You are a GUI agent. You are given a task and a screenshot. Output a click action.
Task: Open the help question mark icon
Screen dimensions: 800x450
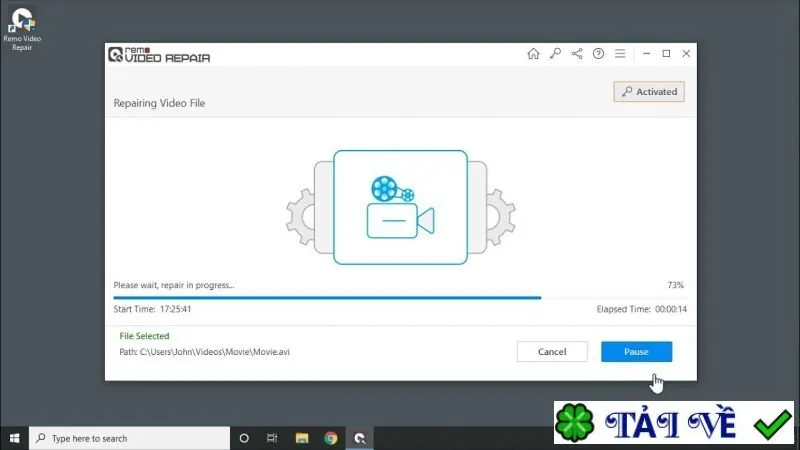[x=598, y=54]
